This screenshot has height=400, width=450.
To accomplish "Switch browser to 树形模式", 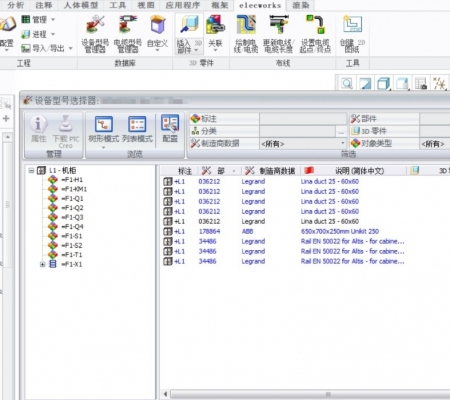I will (104, 130).
